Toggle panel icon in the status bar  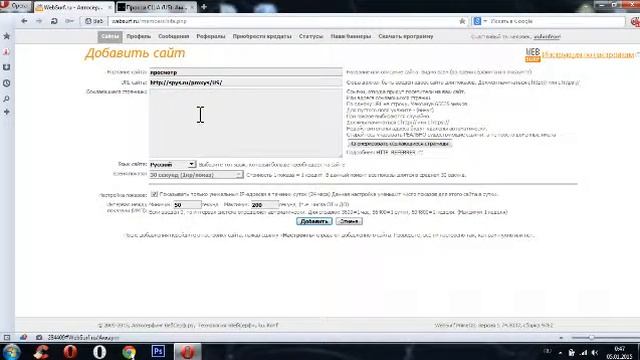click(x=7, y=338)
